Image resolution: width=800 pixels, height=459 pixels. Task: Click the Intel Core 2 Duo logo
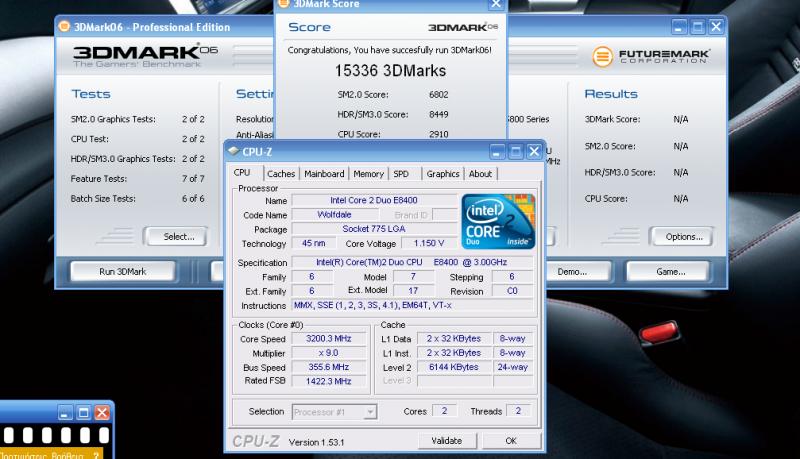click(498, 221)
